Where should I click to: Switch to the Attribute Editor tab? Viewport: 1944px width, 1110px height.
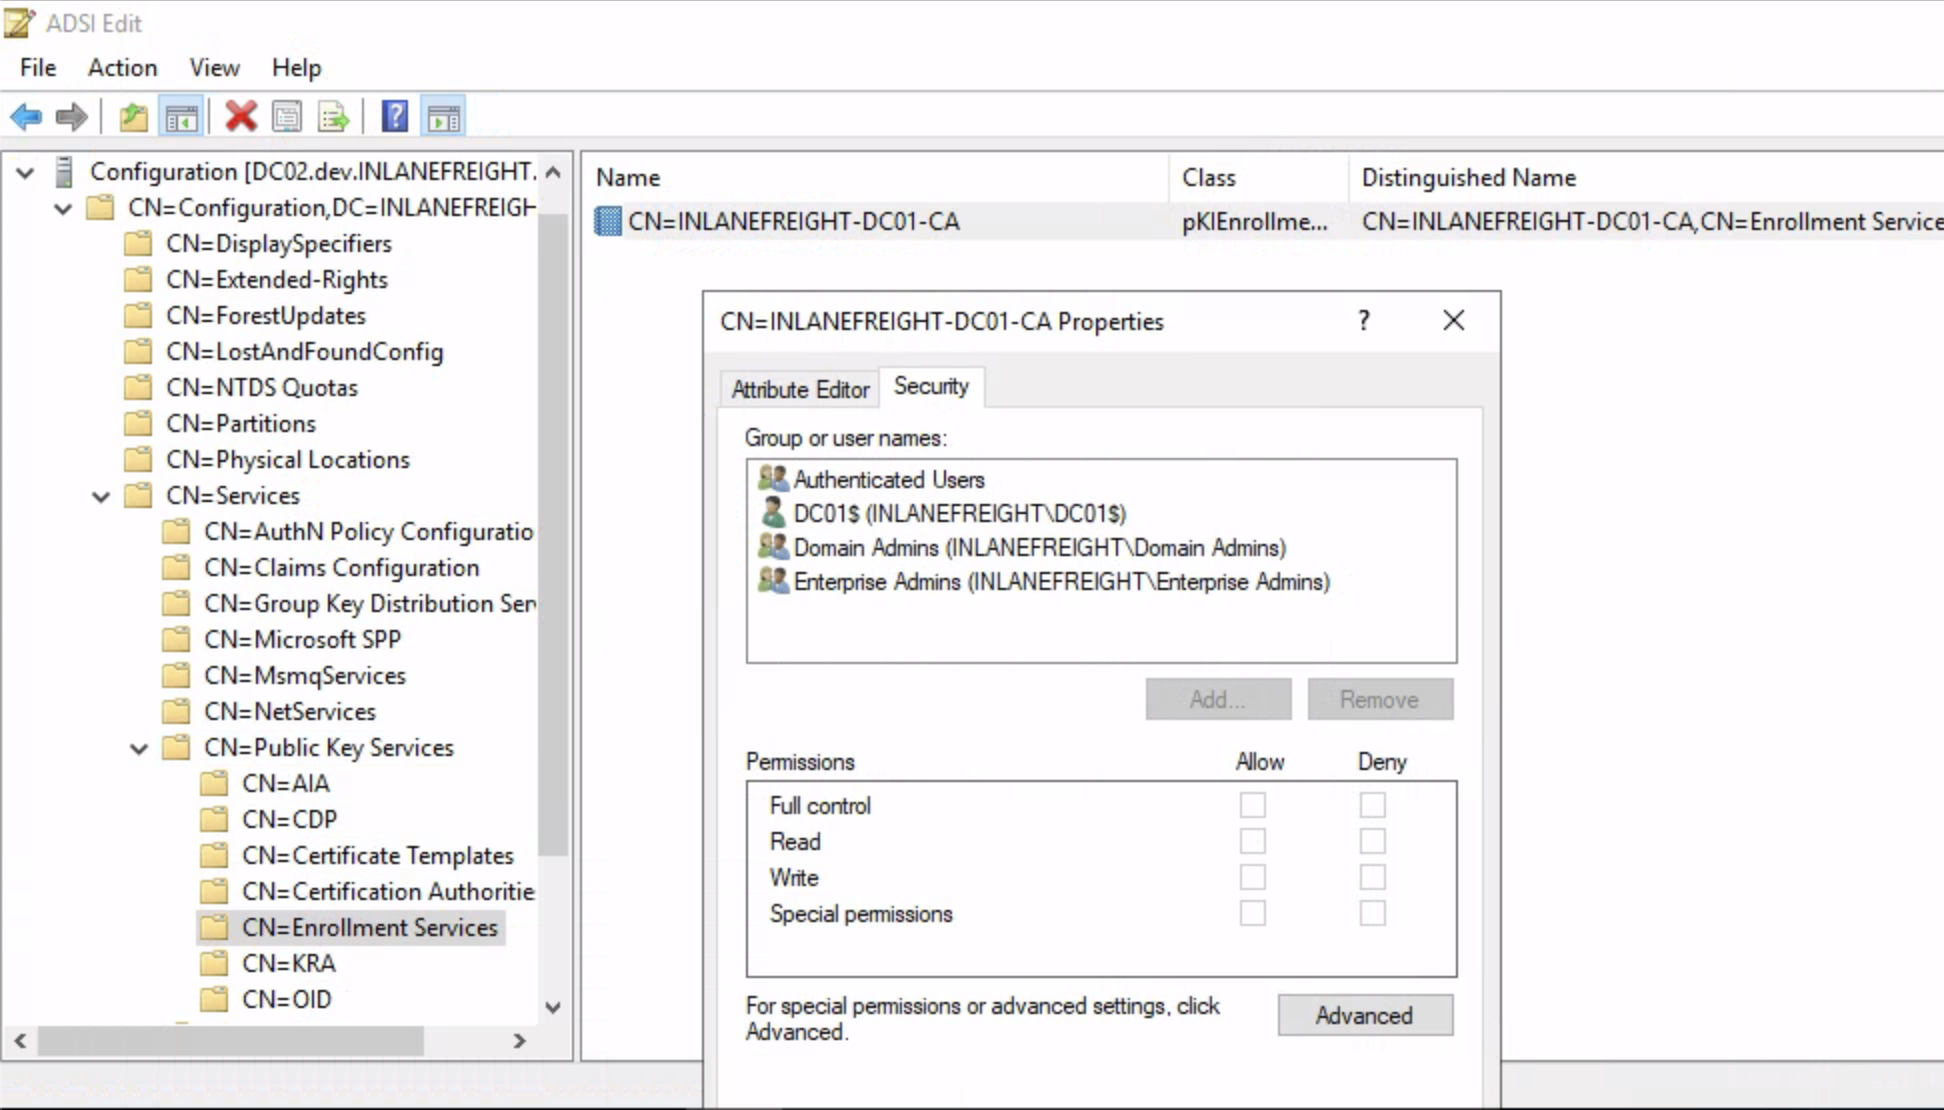coord(800,389)
